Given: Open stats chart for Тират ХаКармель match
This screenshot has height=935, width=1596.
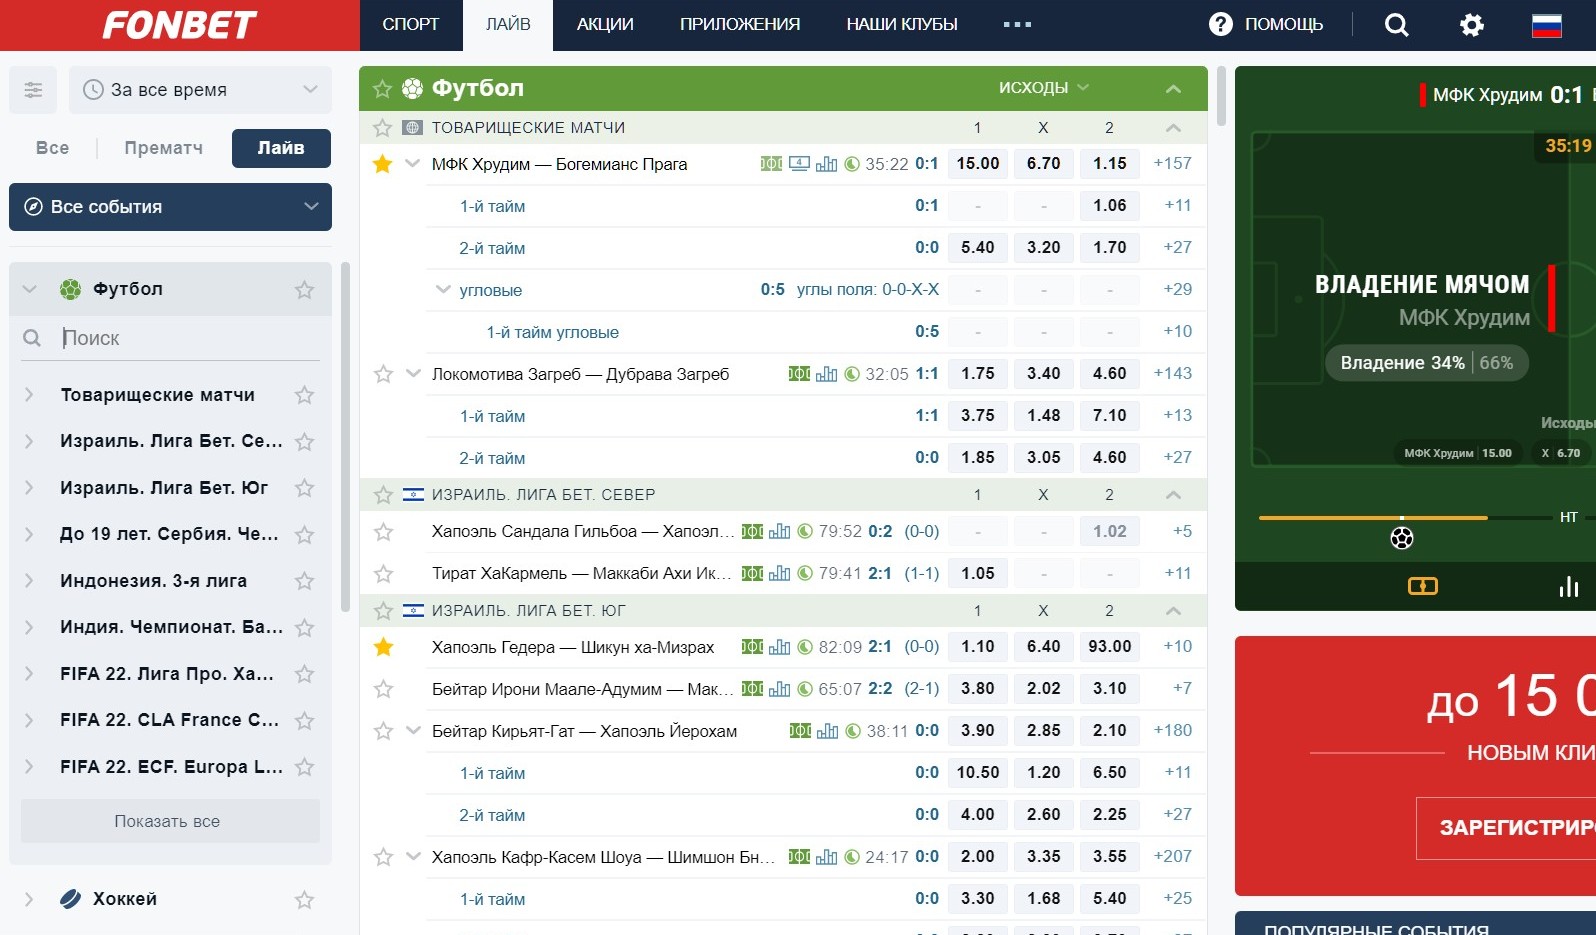Looking at the screenshot, I should [779, 573].
